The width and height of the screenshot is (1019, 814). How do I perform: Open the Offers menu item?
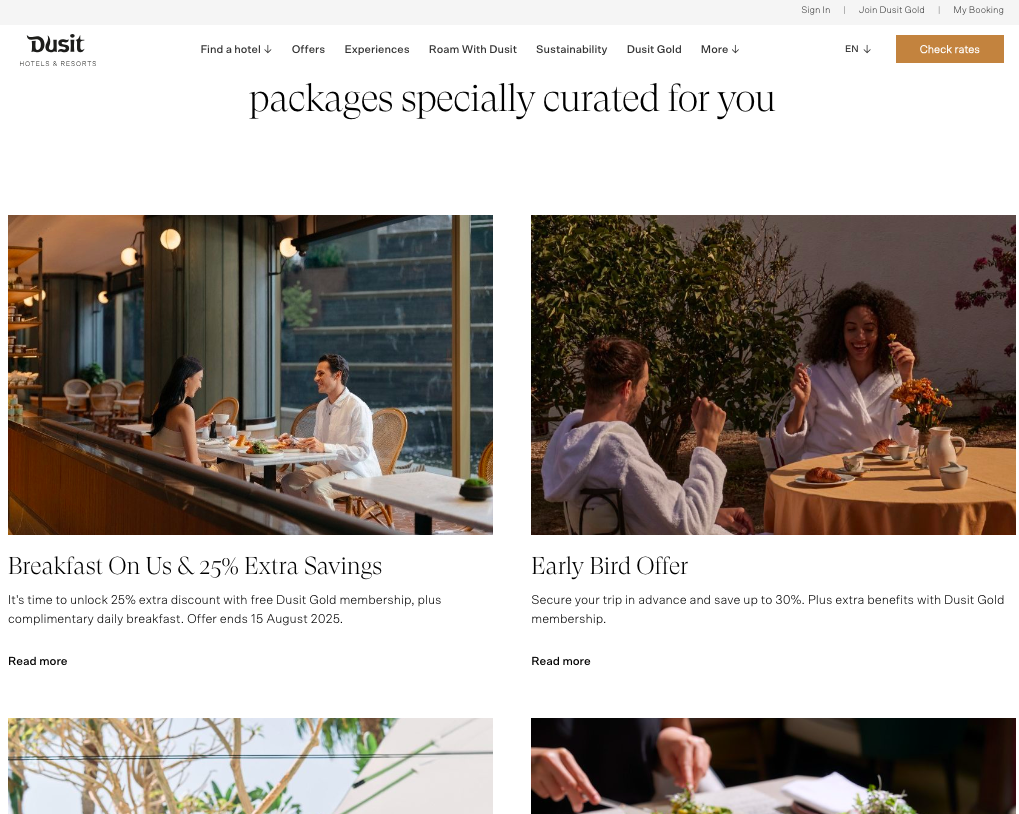tap(308, 49)
